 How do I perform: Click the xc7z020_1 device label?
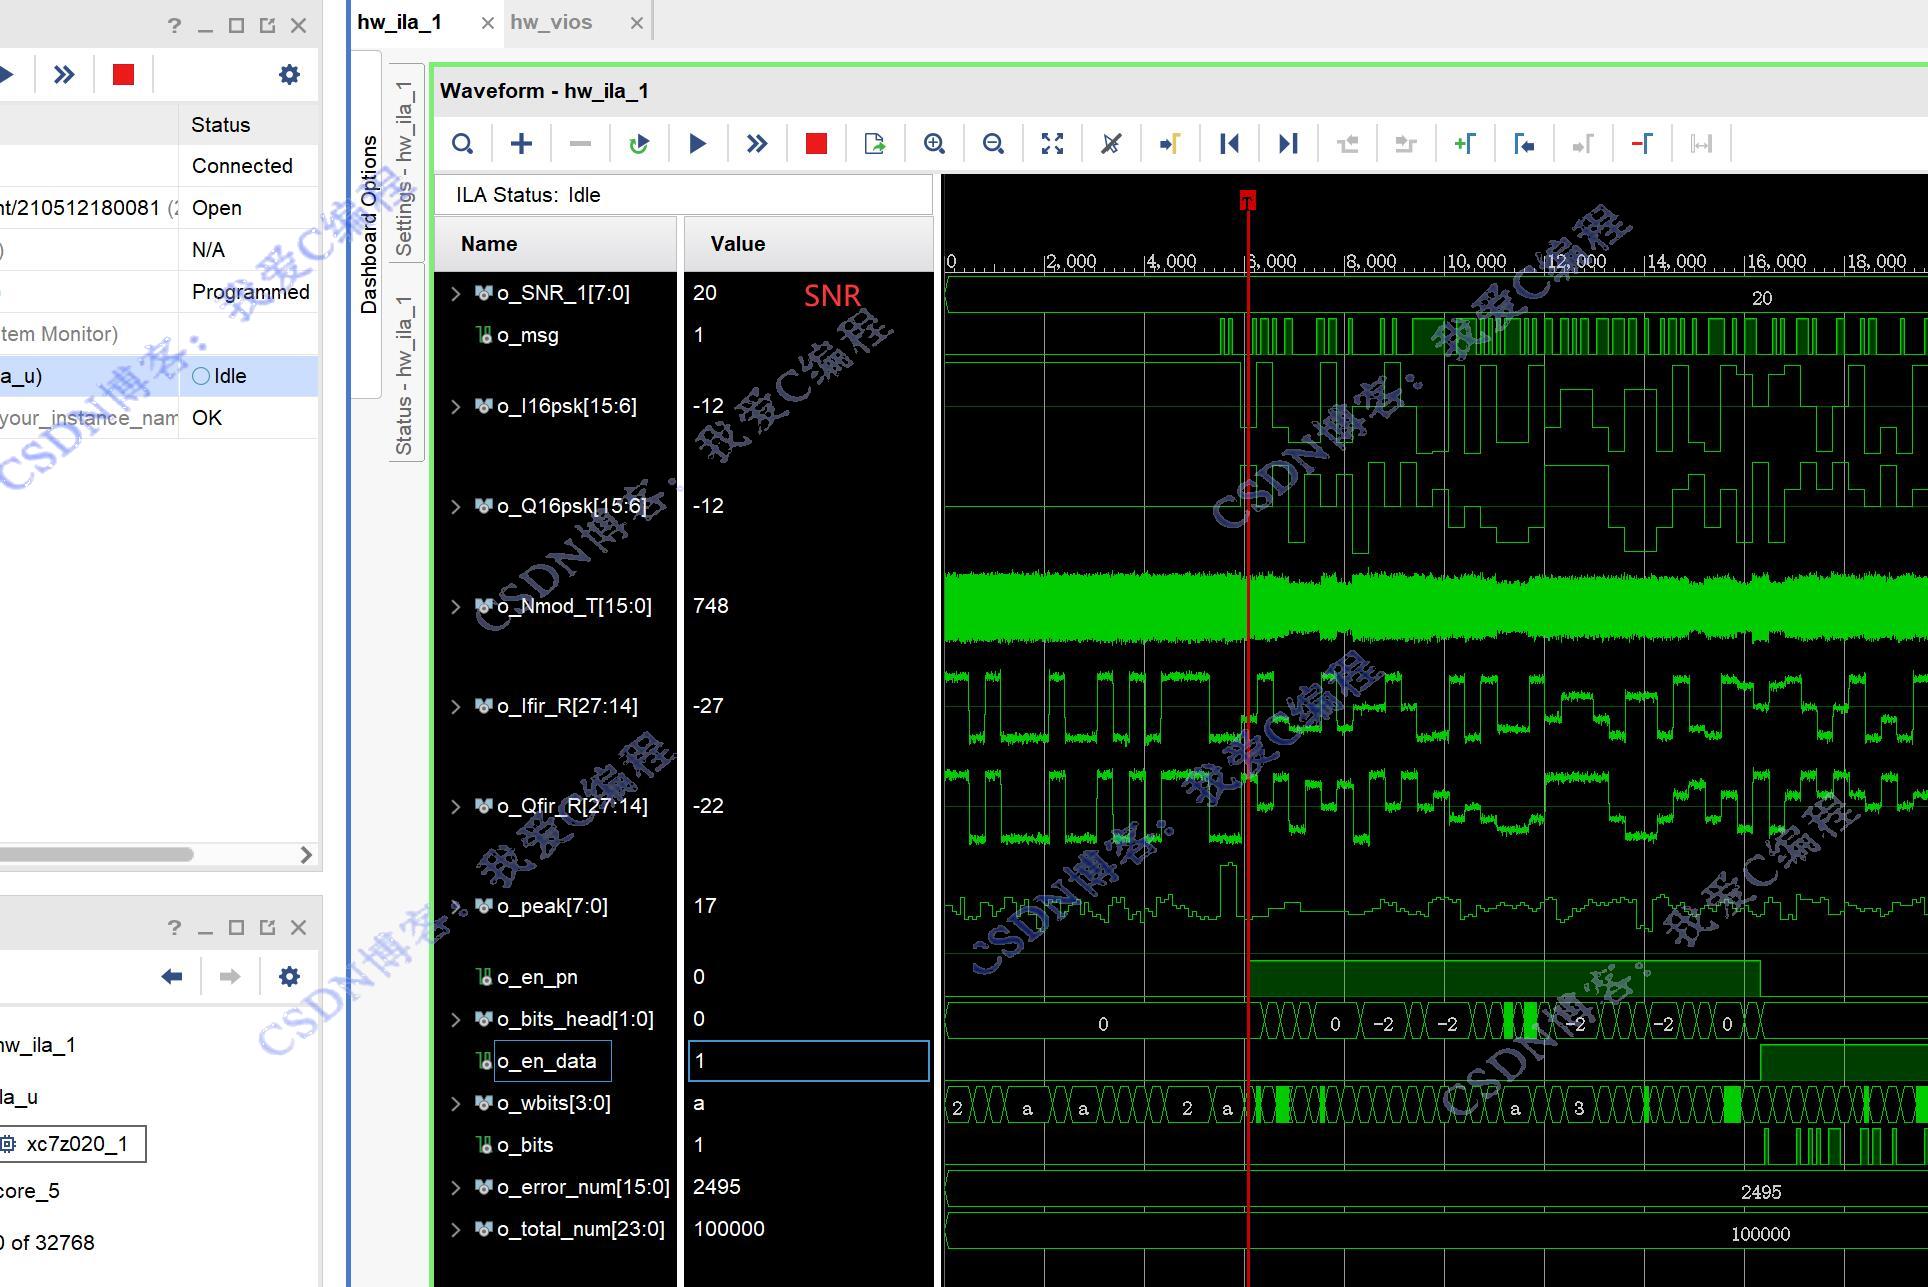pyautogui.click(x=77, y=1144)
